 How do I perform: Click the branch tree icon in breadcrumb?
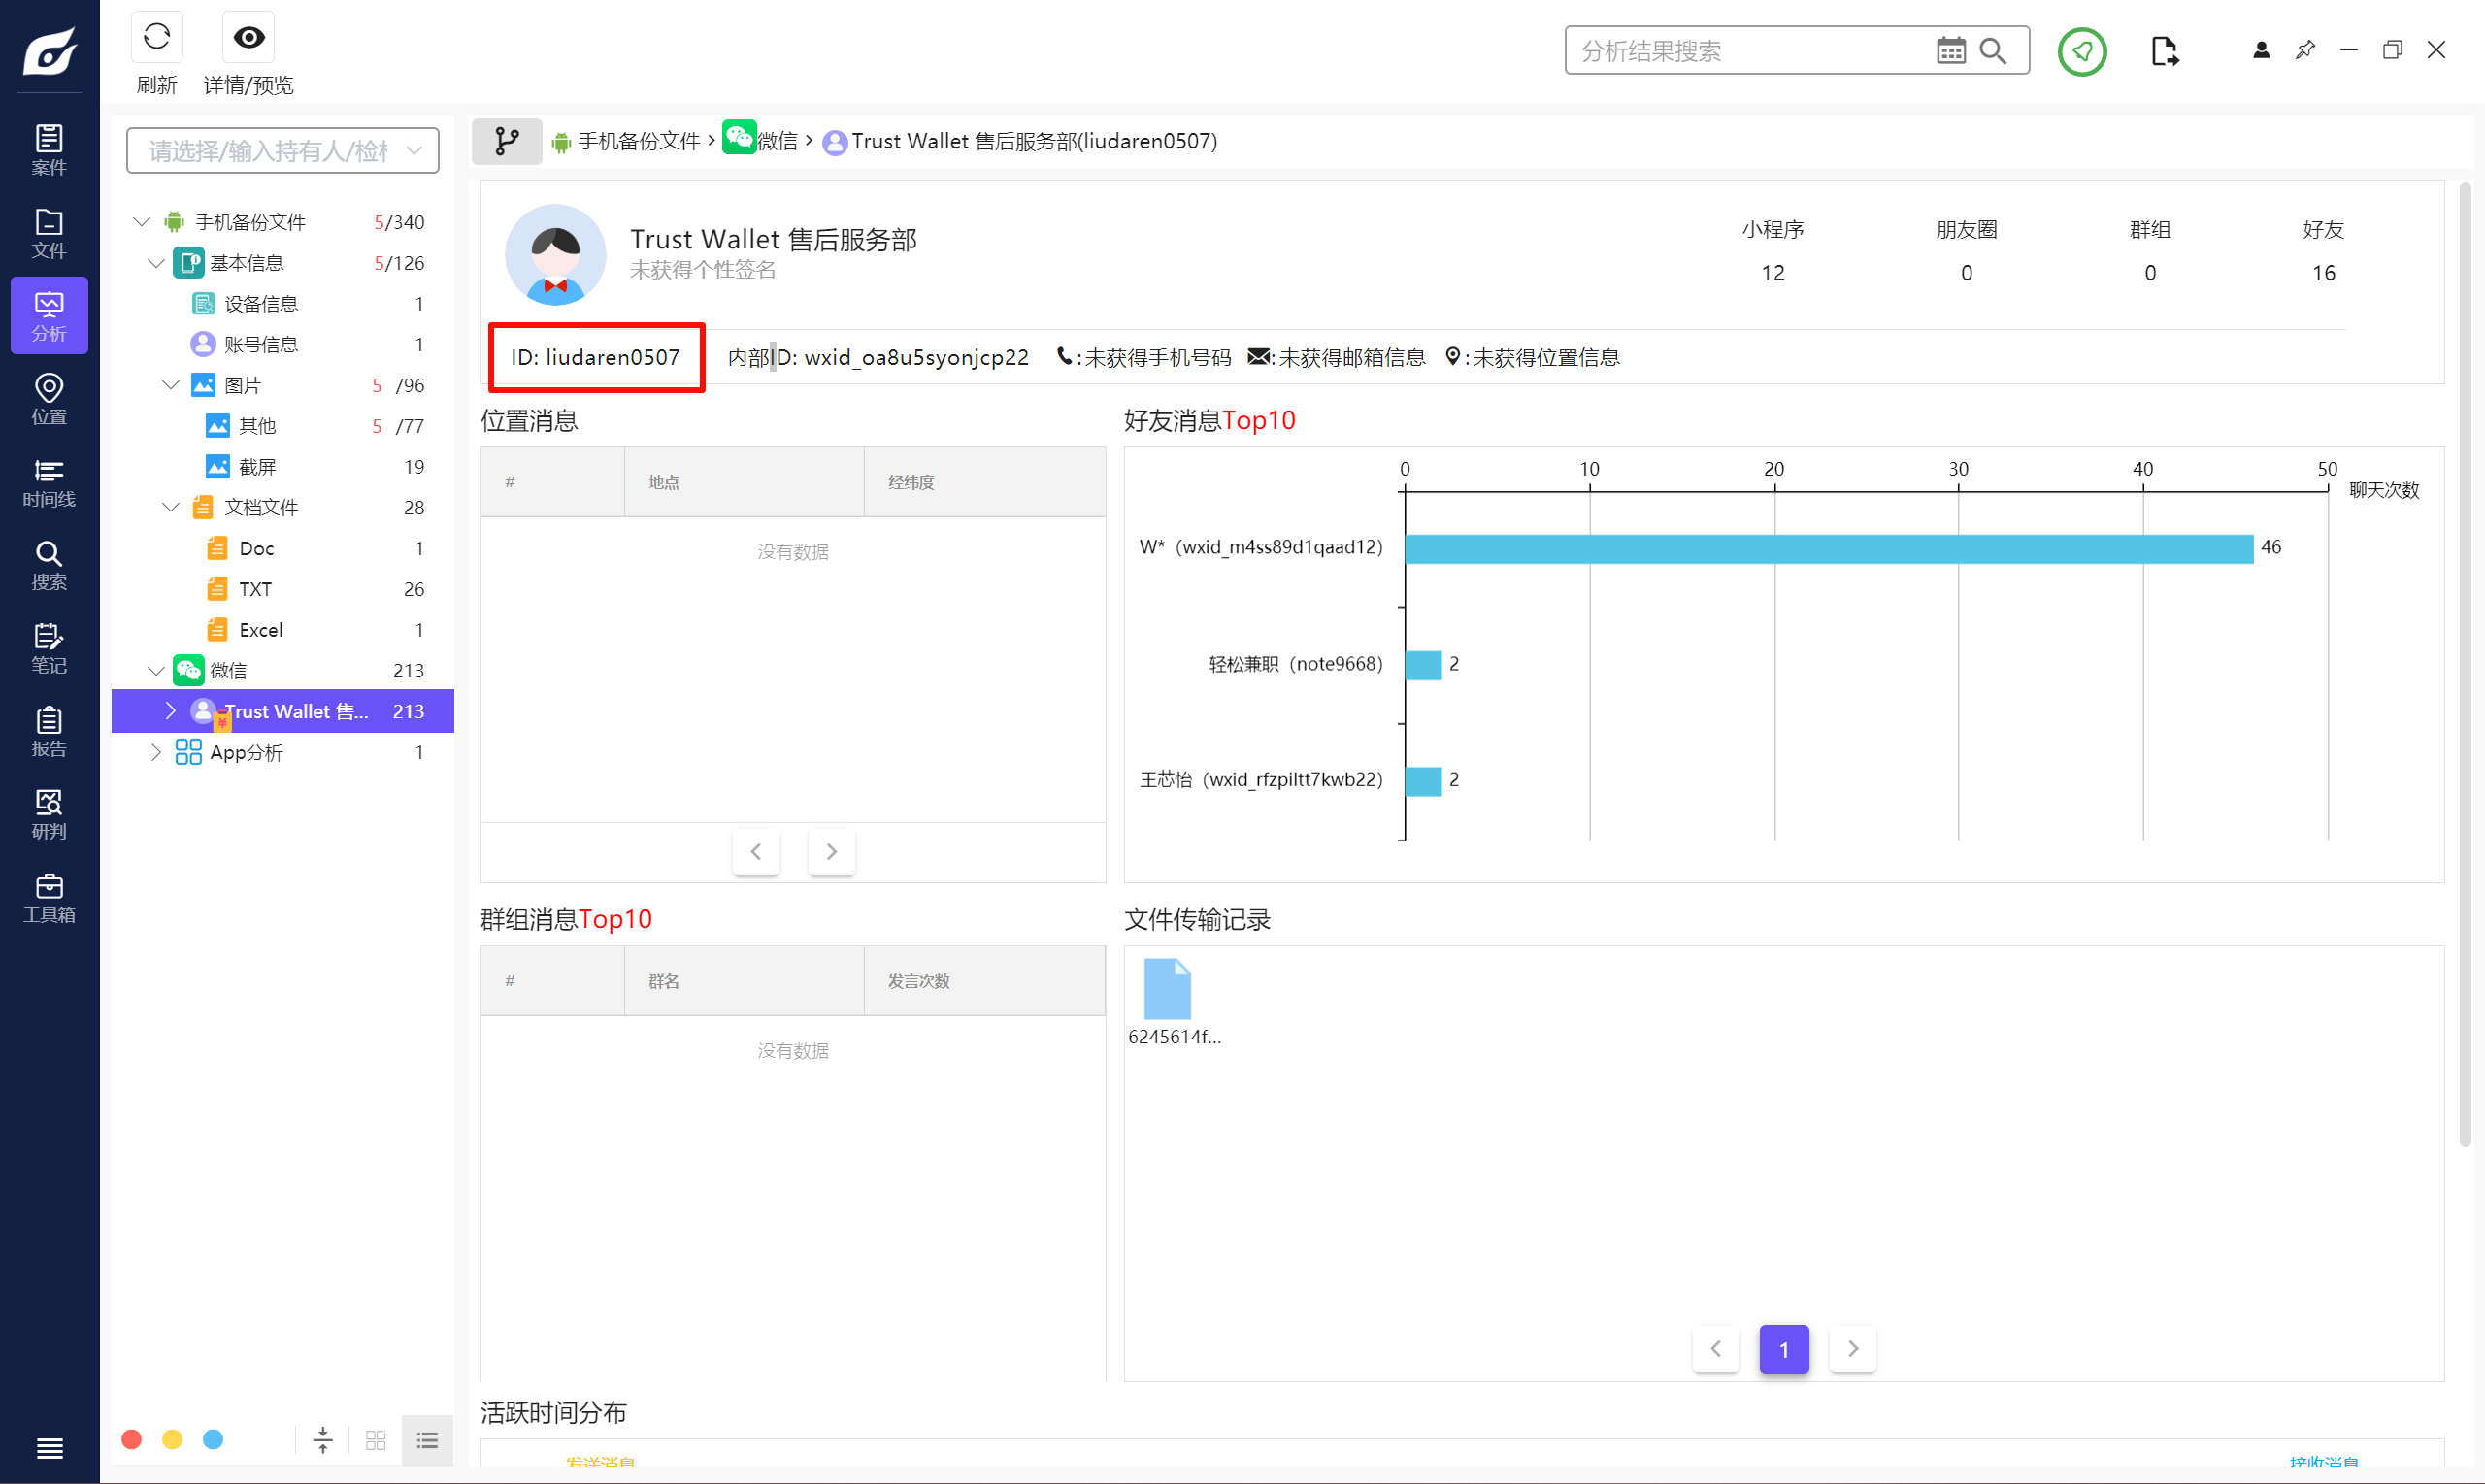(507, 141)
